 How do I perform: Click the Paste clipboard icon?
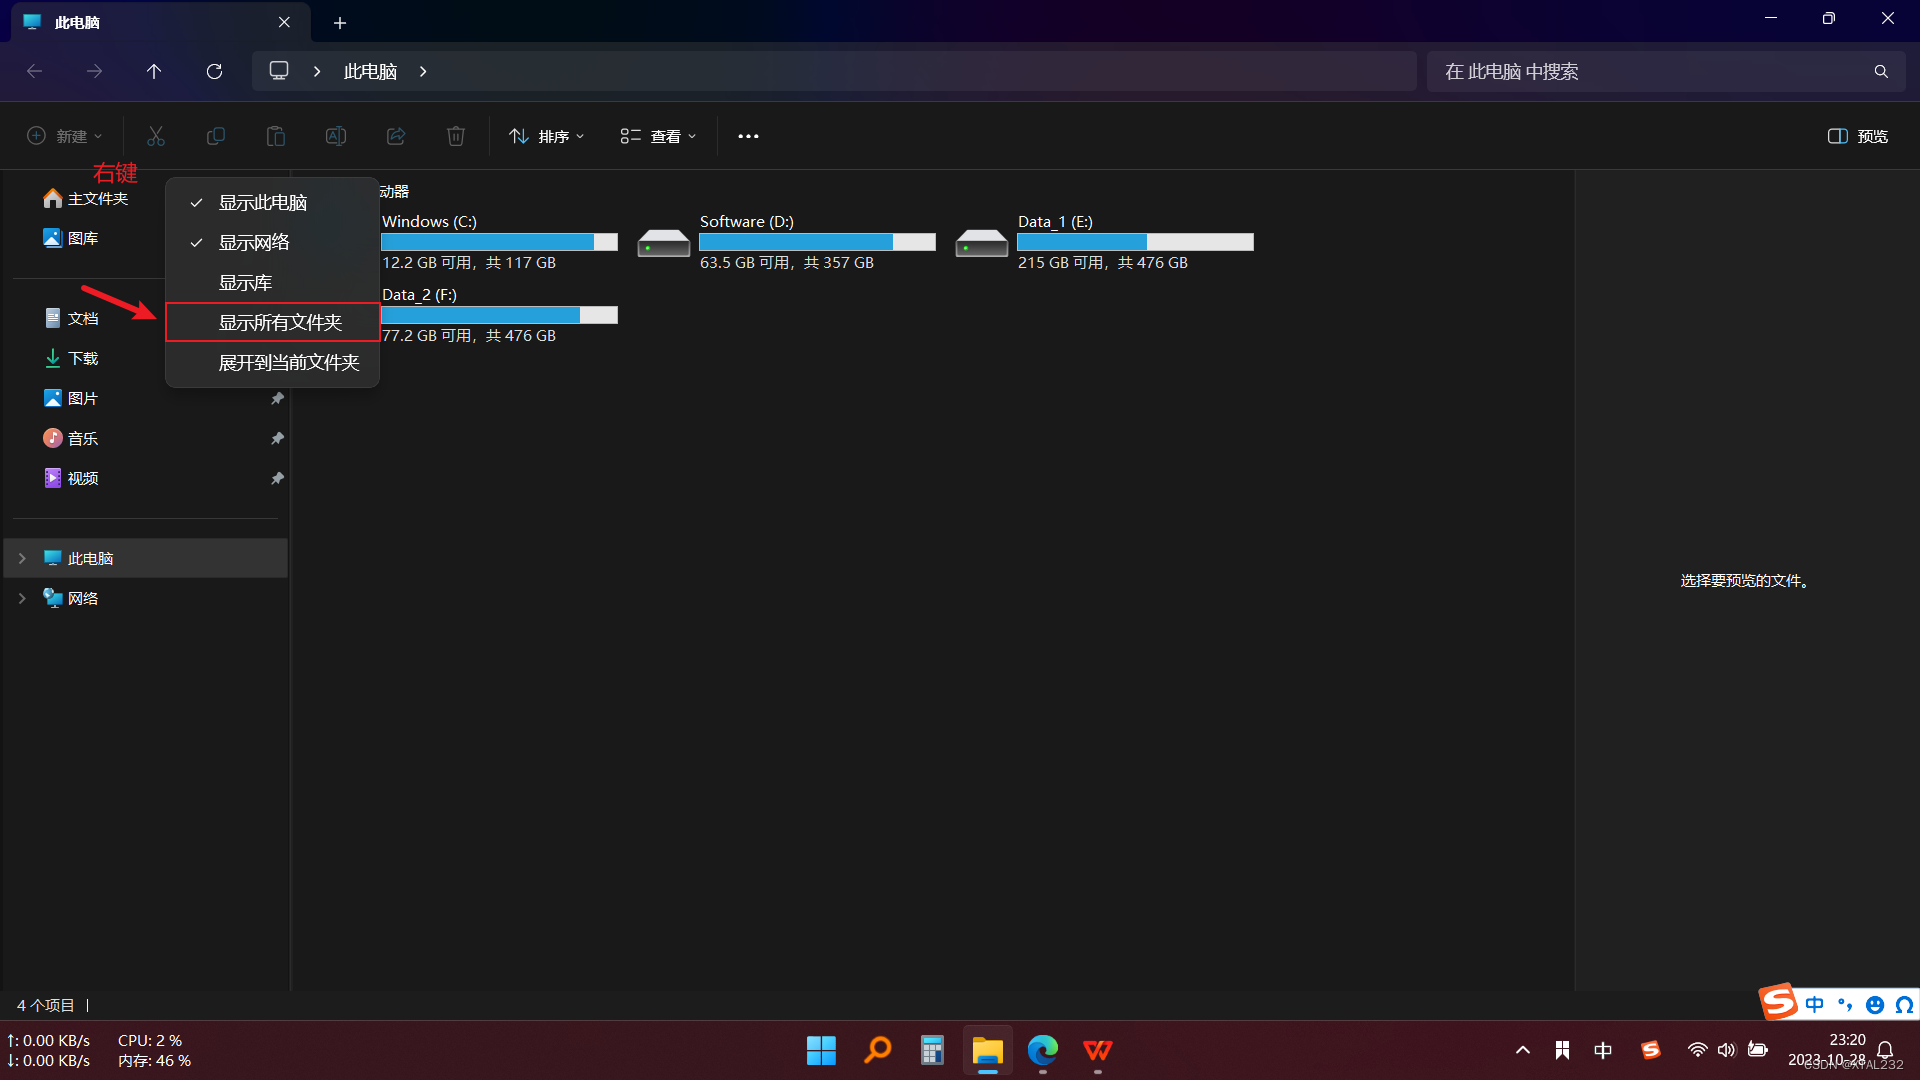click(x=276, y=136)
